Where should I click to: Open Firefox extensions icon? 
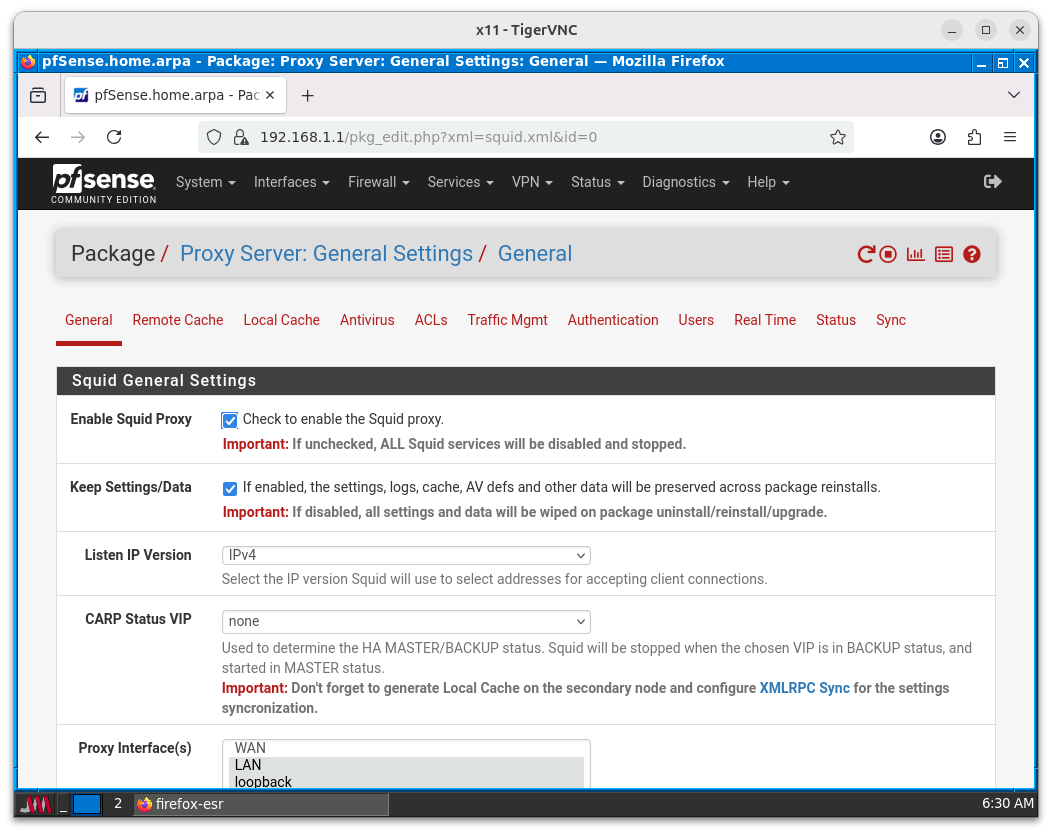pyautogui.click(x=974, y=137)
